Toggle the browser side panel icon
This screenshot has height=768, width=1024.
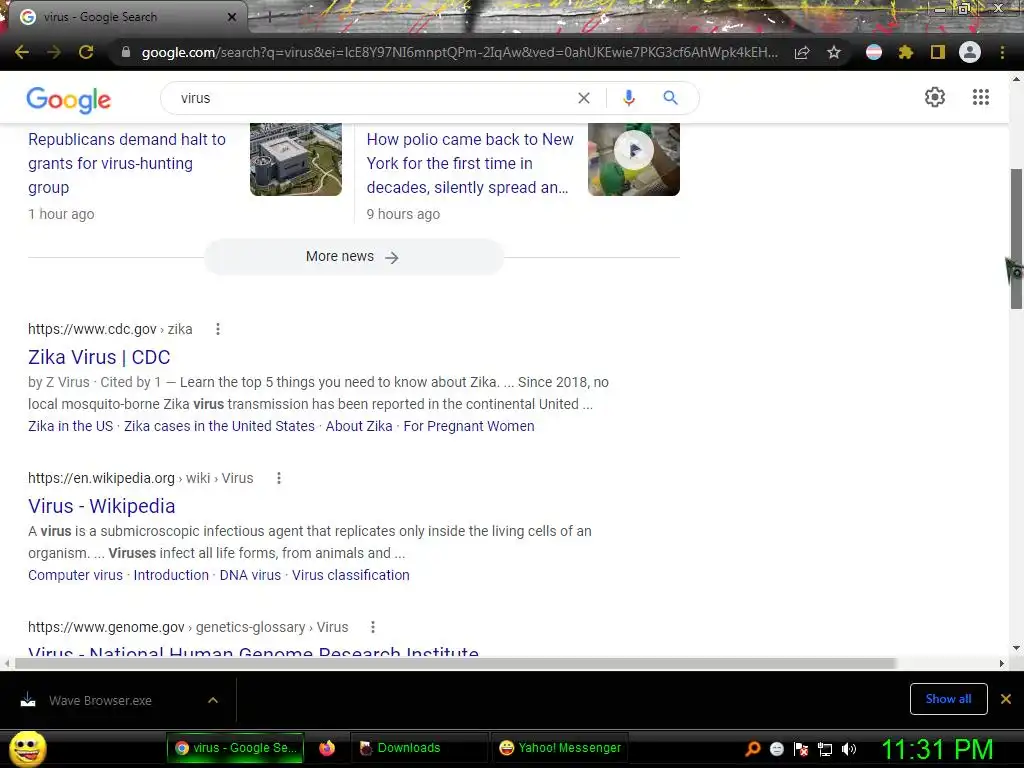click(938, 52)
